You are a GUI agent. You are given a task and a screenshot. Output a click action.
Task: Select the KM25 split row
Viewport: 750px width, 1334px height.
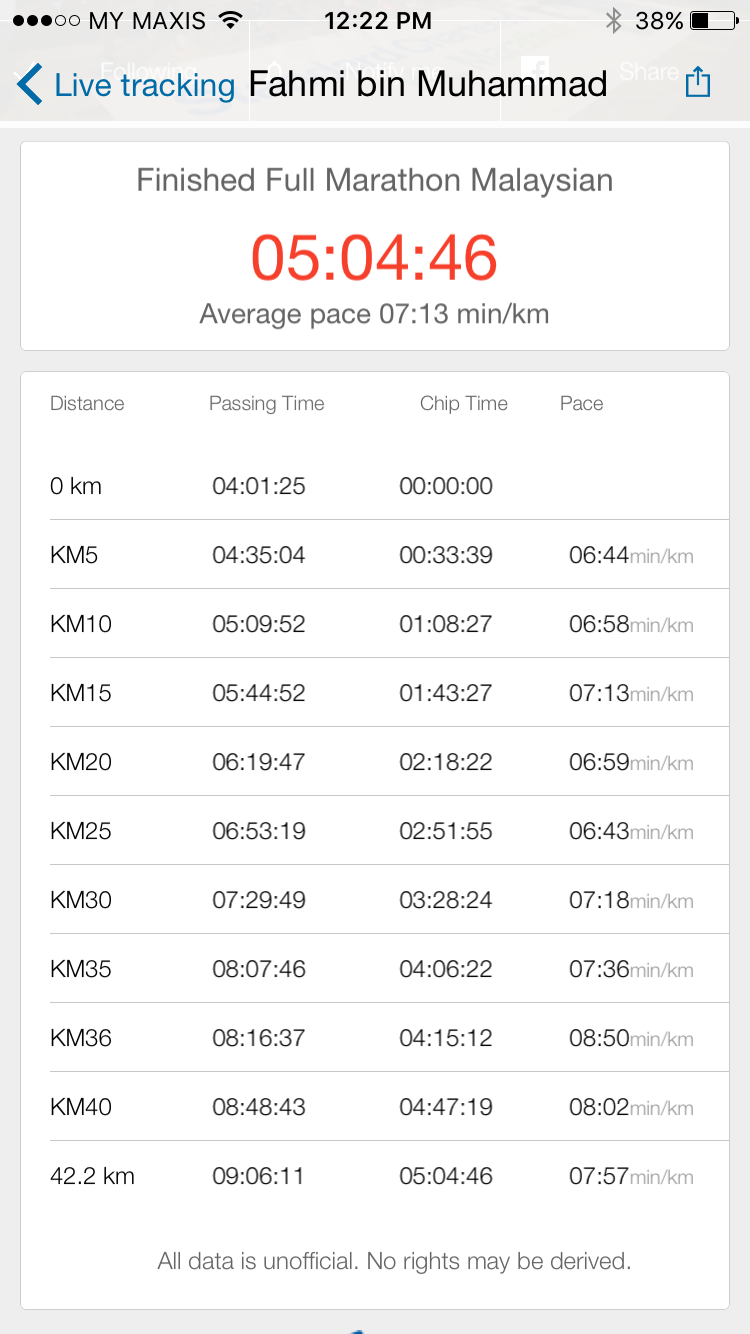(x=374, y=831)
